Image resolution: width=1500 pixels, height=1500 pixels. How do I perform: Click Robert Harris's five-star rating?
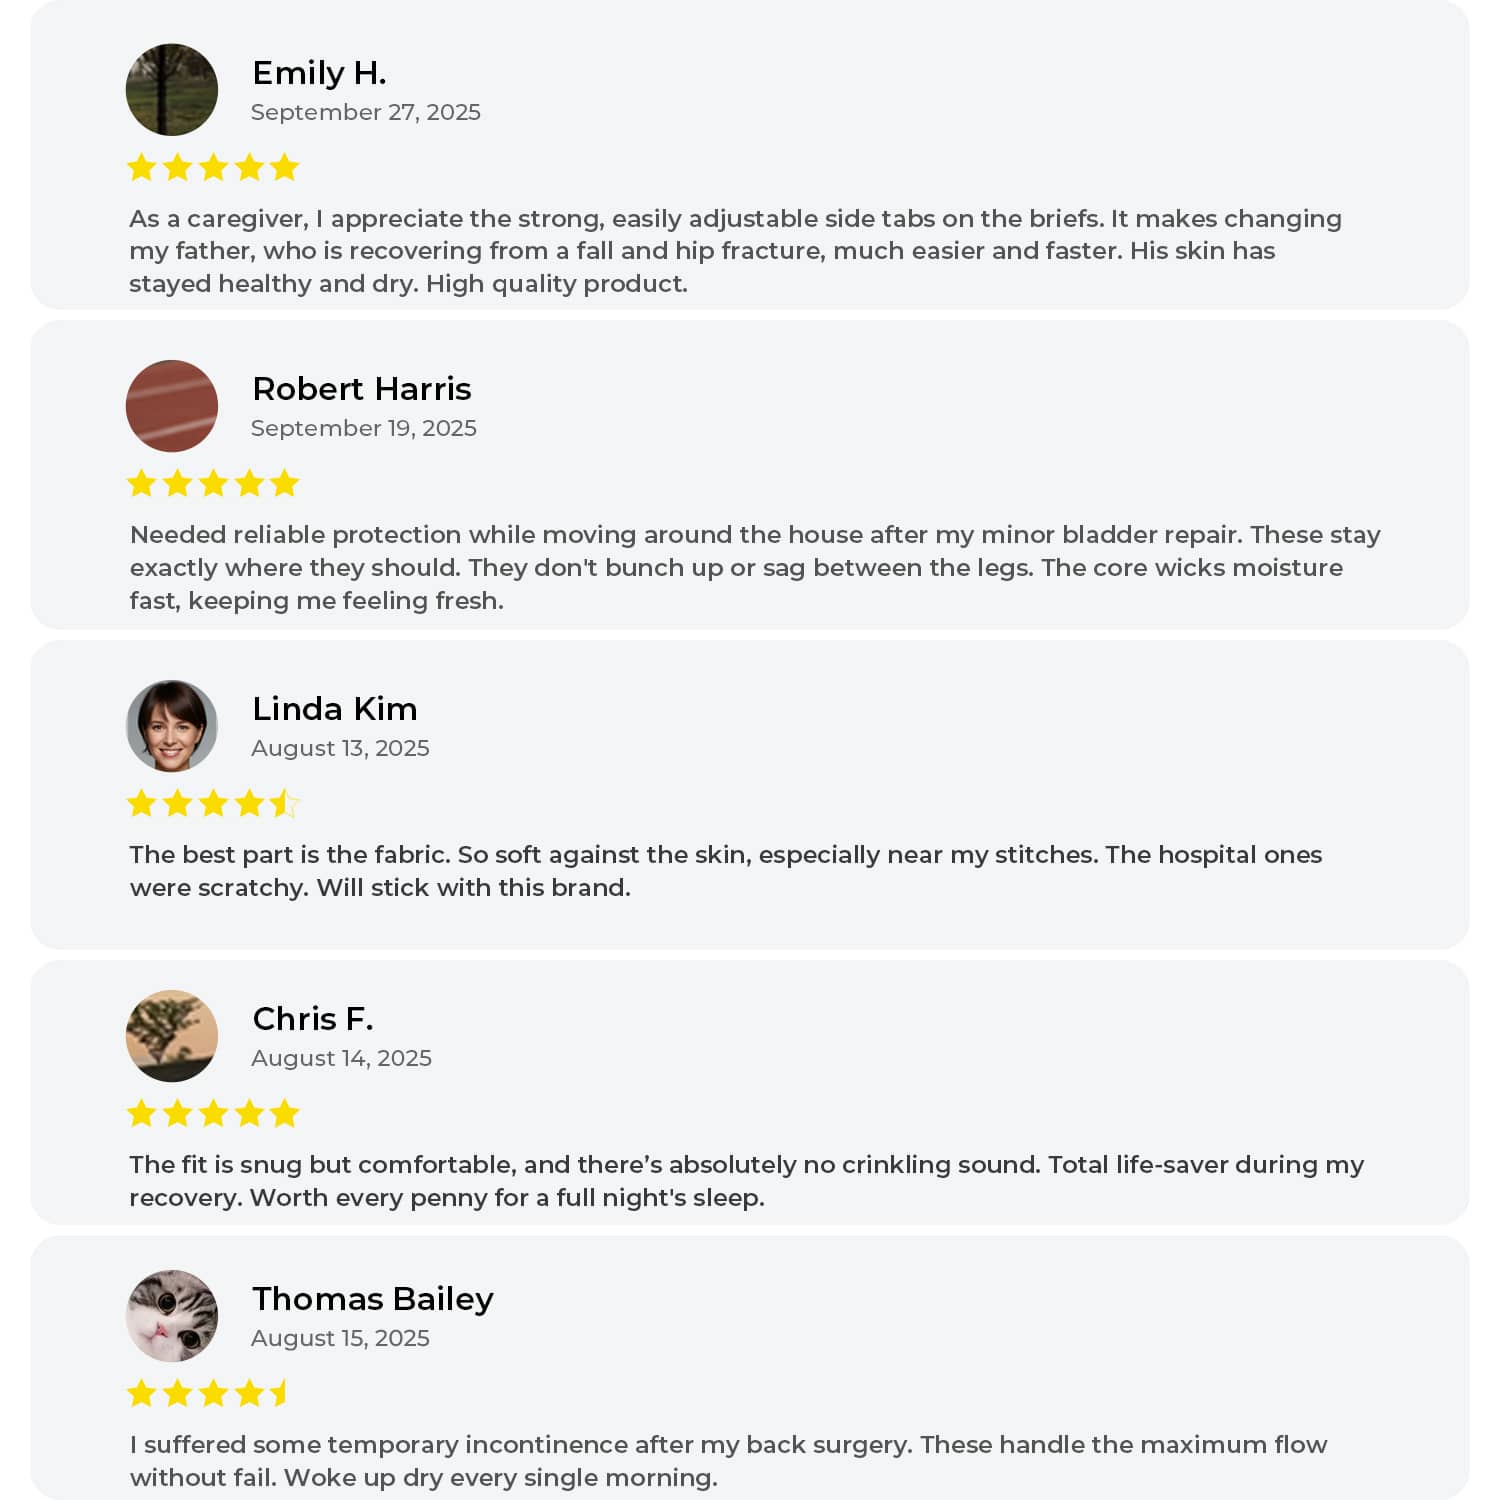click(x=213, y=484)
